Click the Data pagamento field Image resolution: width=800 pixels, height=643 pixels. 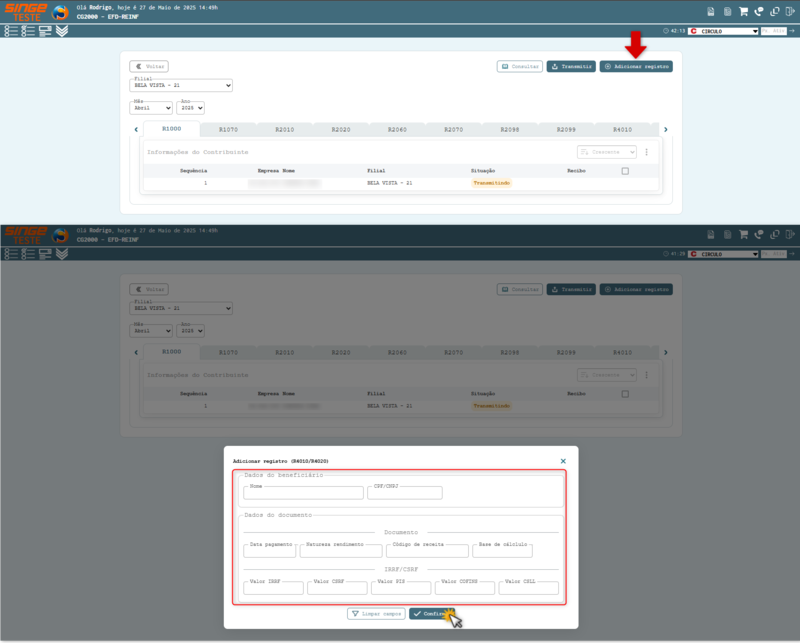coord(269,551)
